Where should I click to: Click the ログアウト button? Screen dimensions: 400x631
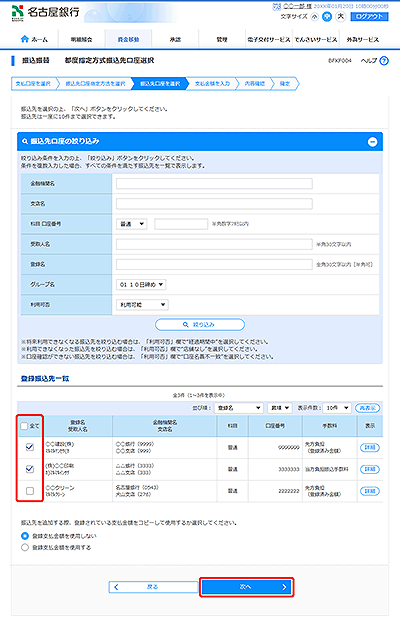tap(369, 16)
